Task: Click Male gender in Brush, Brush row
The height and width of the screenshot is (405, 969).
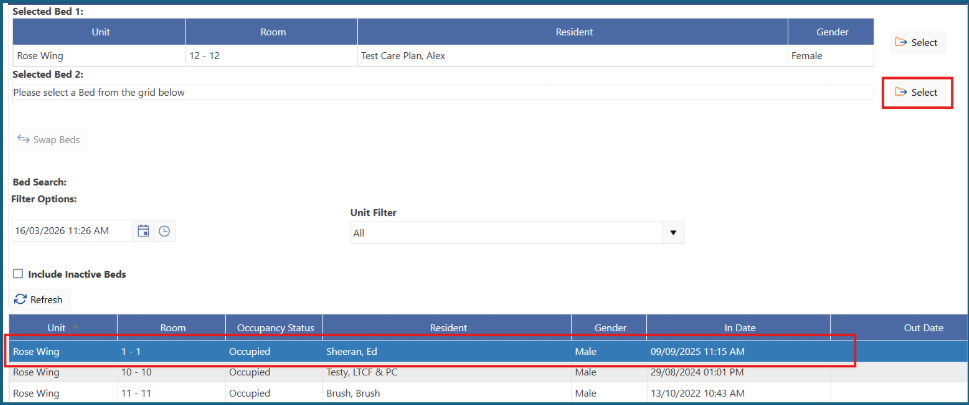Action: tap(609, 393)
